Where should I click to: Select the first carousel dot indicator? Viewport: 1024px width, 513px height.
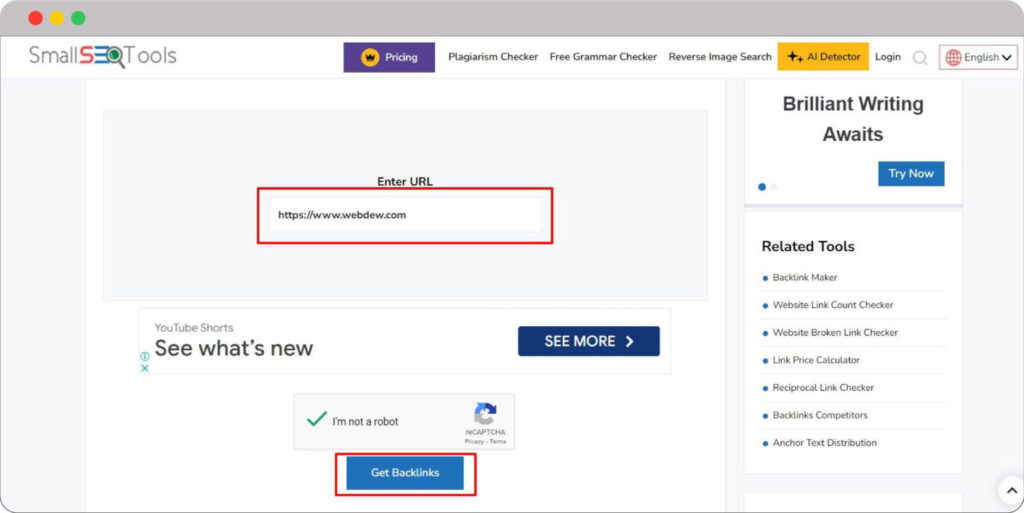point(762,187)
